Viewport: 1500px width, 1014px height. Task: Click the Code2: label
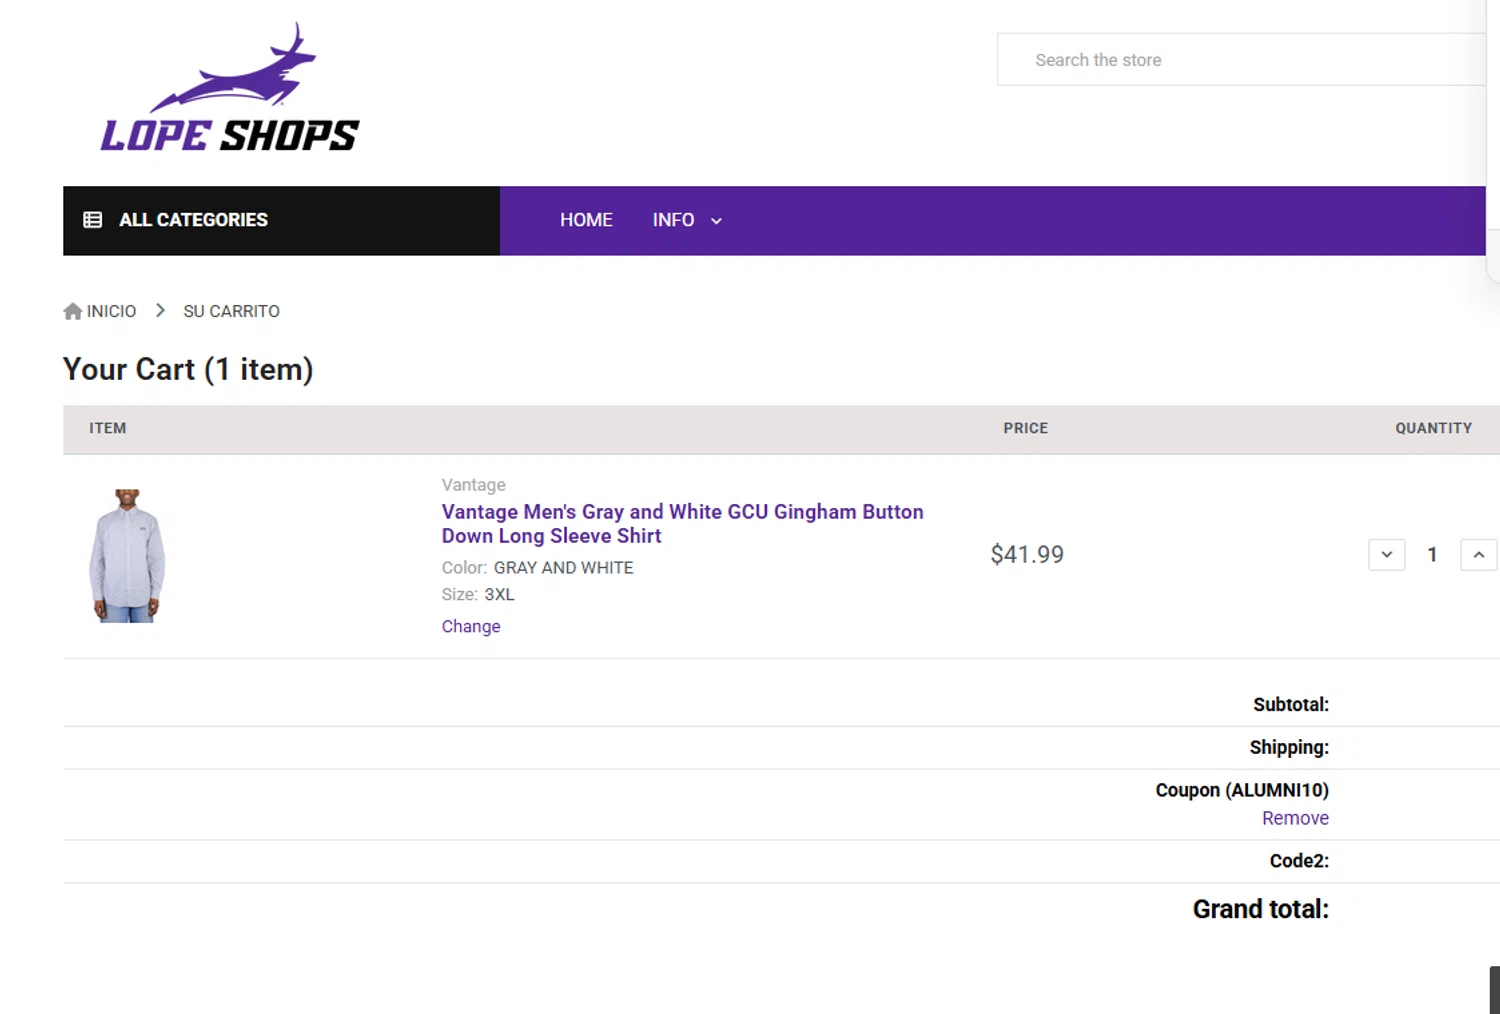click(1299, 861)
